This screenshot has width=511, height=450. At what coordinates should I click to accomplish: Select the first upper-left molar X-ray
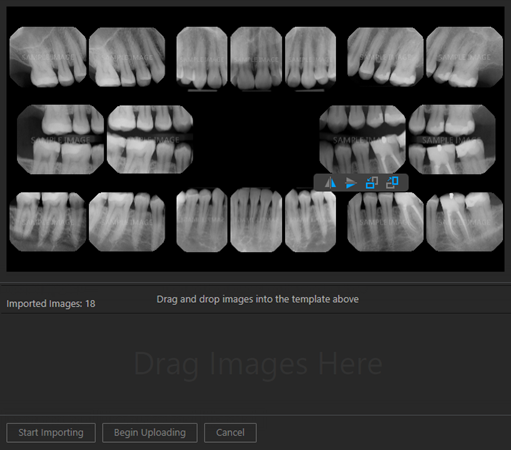point(48,57)
